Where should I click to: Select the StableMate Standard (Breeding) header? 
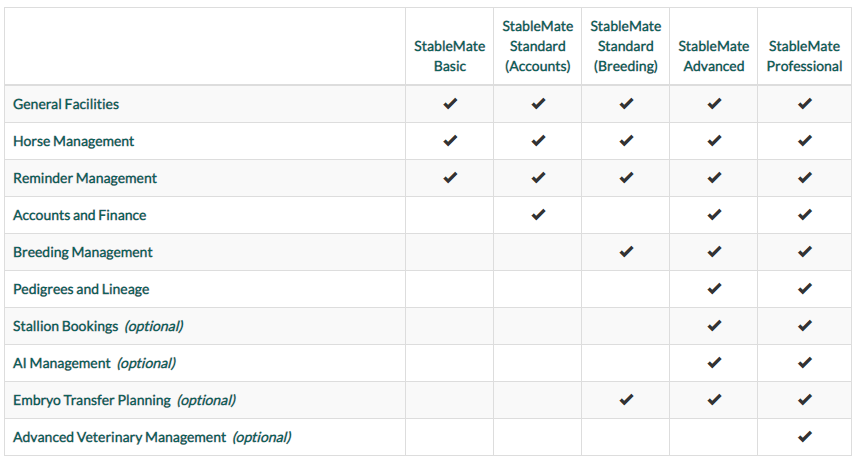pos(625,46)
